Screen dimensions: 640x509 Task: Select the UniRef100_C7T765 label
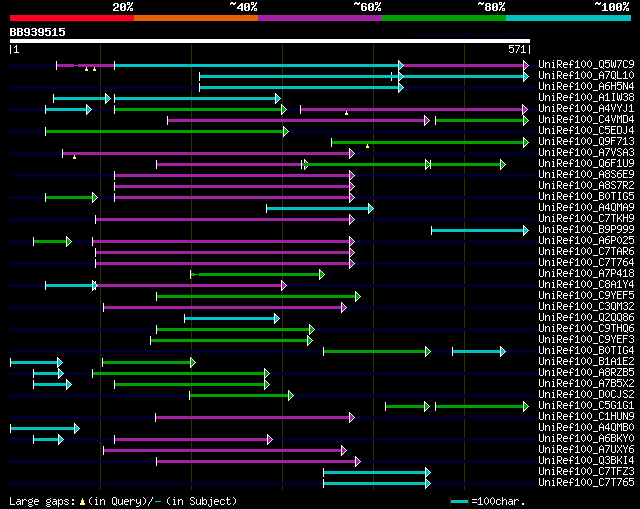[586, 483]
